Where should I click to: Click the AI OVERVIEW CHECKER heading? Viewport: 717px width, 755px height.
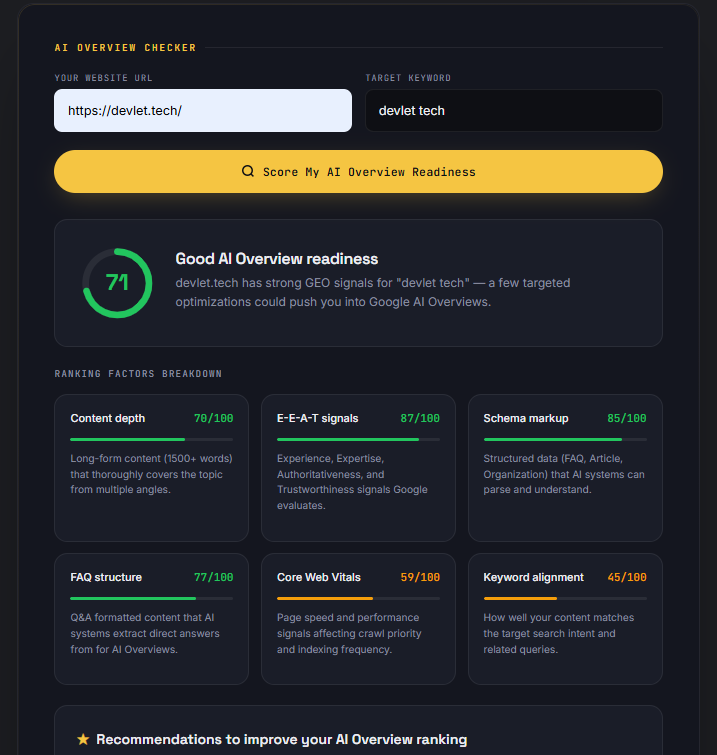pos(125,48)
